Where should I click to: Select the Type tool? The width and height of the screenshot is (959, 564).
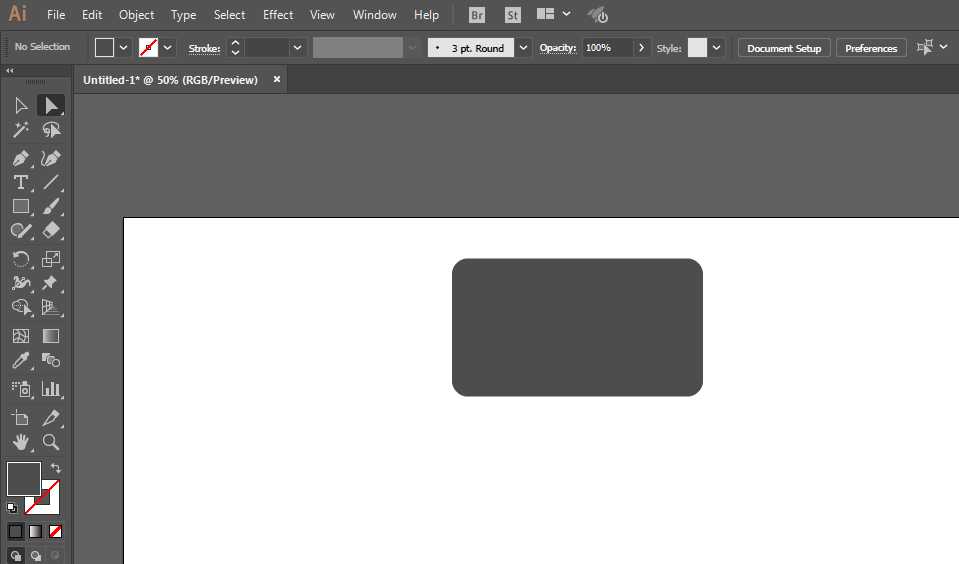click(x=21, y=182)
